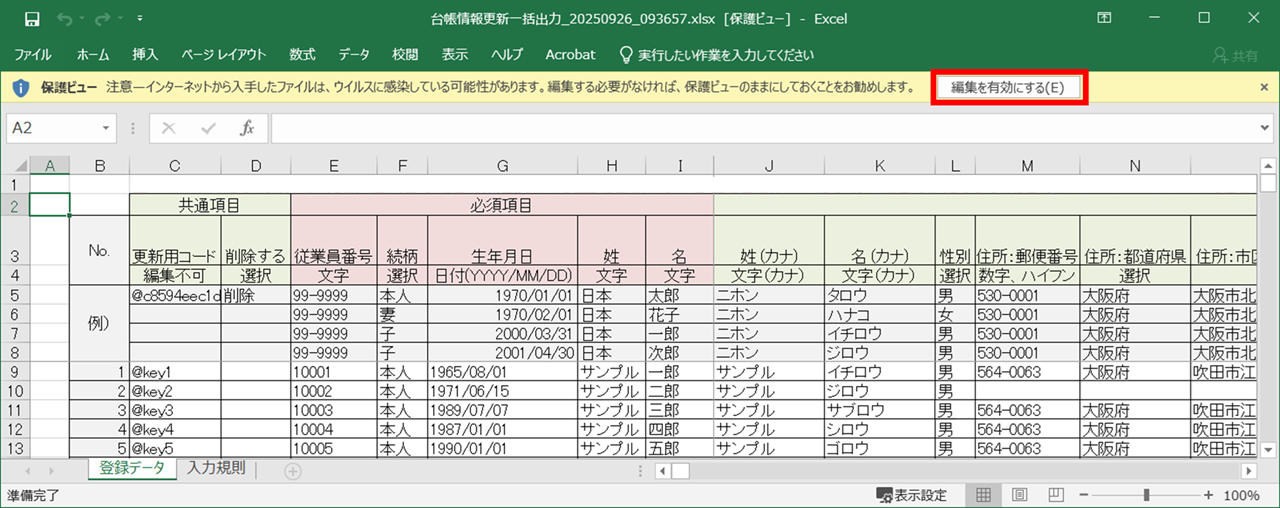Image resolution: width=1280 pixels, height=508 pixels.
Task: Switch to Normal view icon in status bar
Action: (x=983, y=495)
